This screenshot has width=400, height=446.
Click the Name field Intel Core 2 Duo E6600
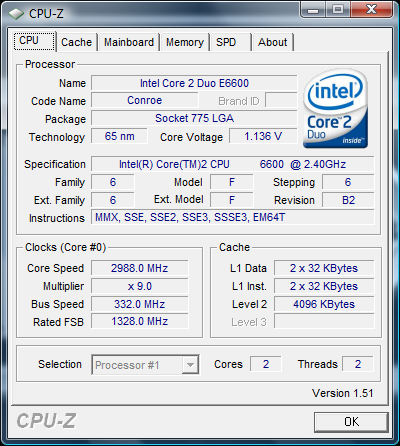coord(194,83)
